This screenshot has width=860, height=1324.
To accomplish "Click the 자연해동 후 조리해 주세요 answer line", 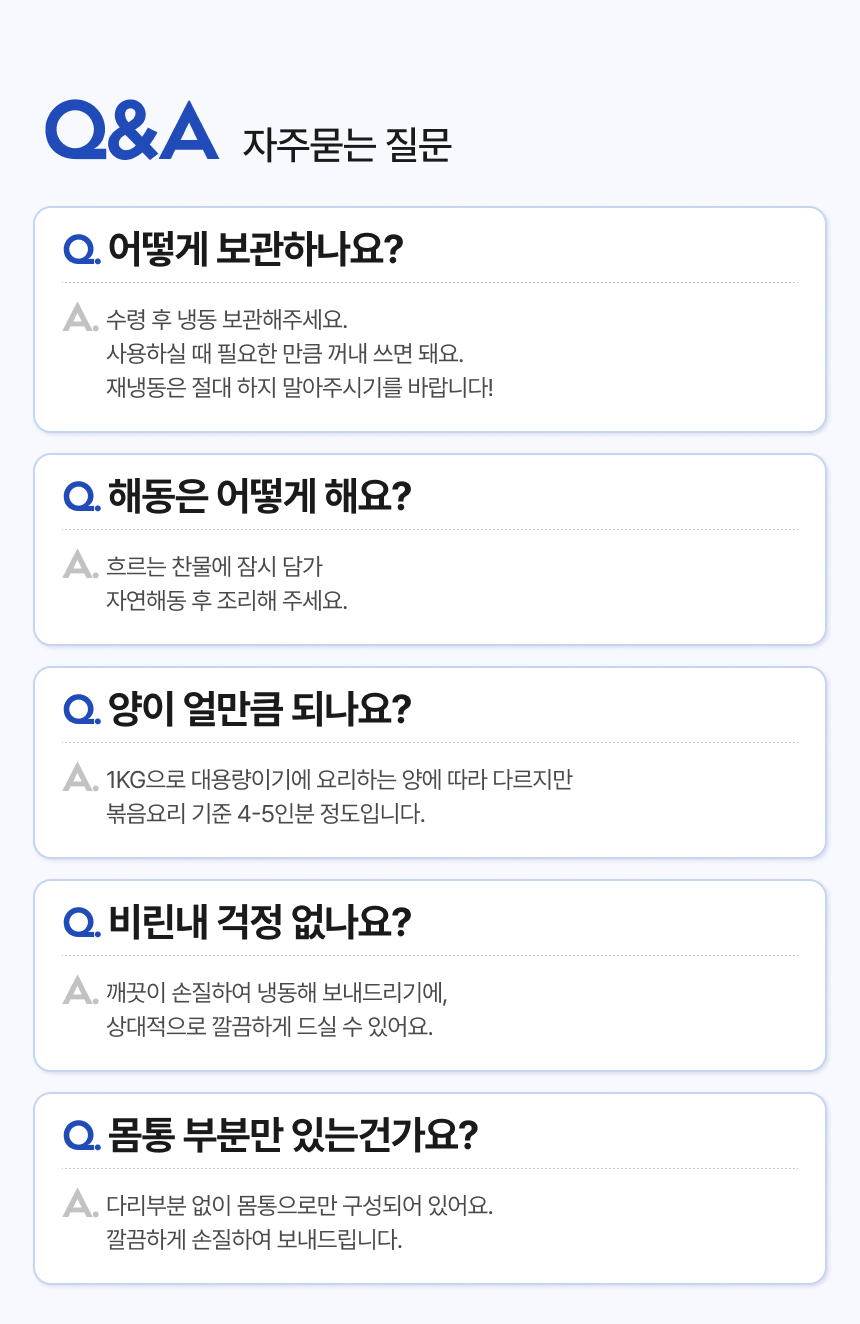I will coord(226,601).
